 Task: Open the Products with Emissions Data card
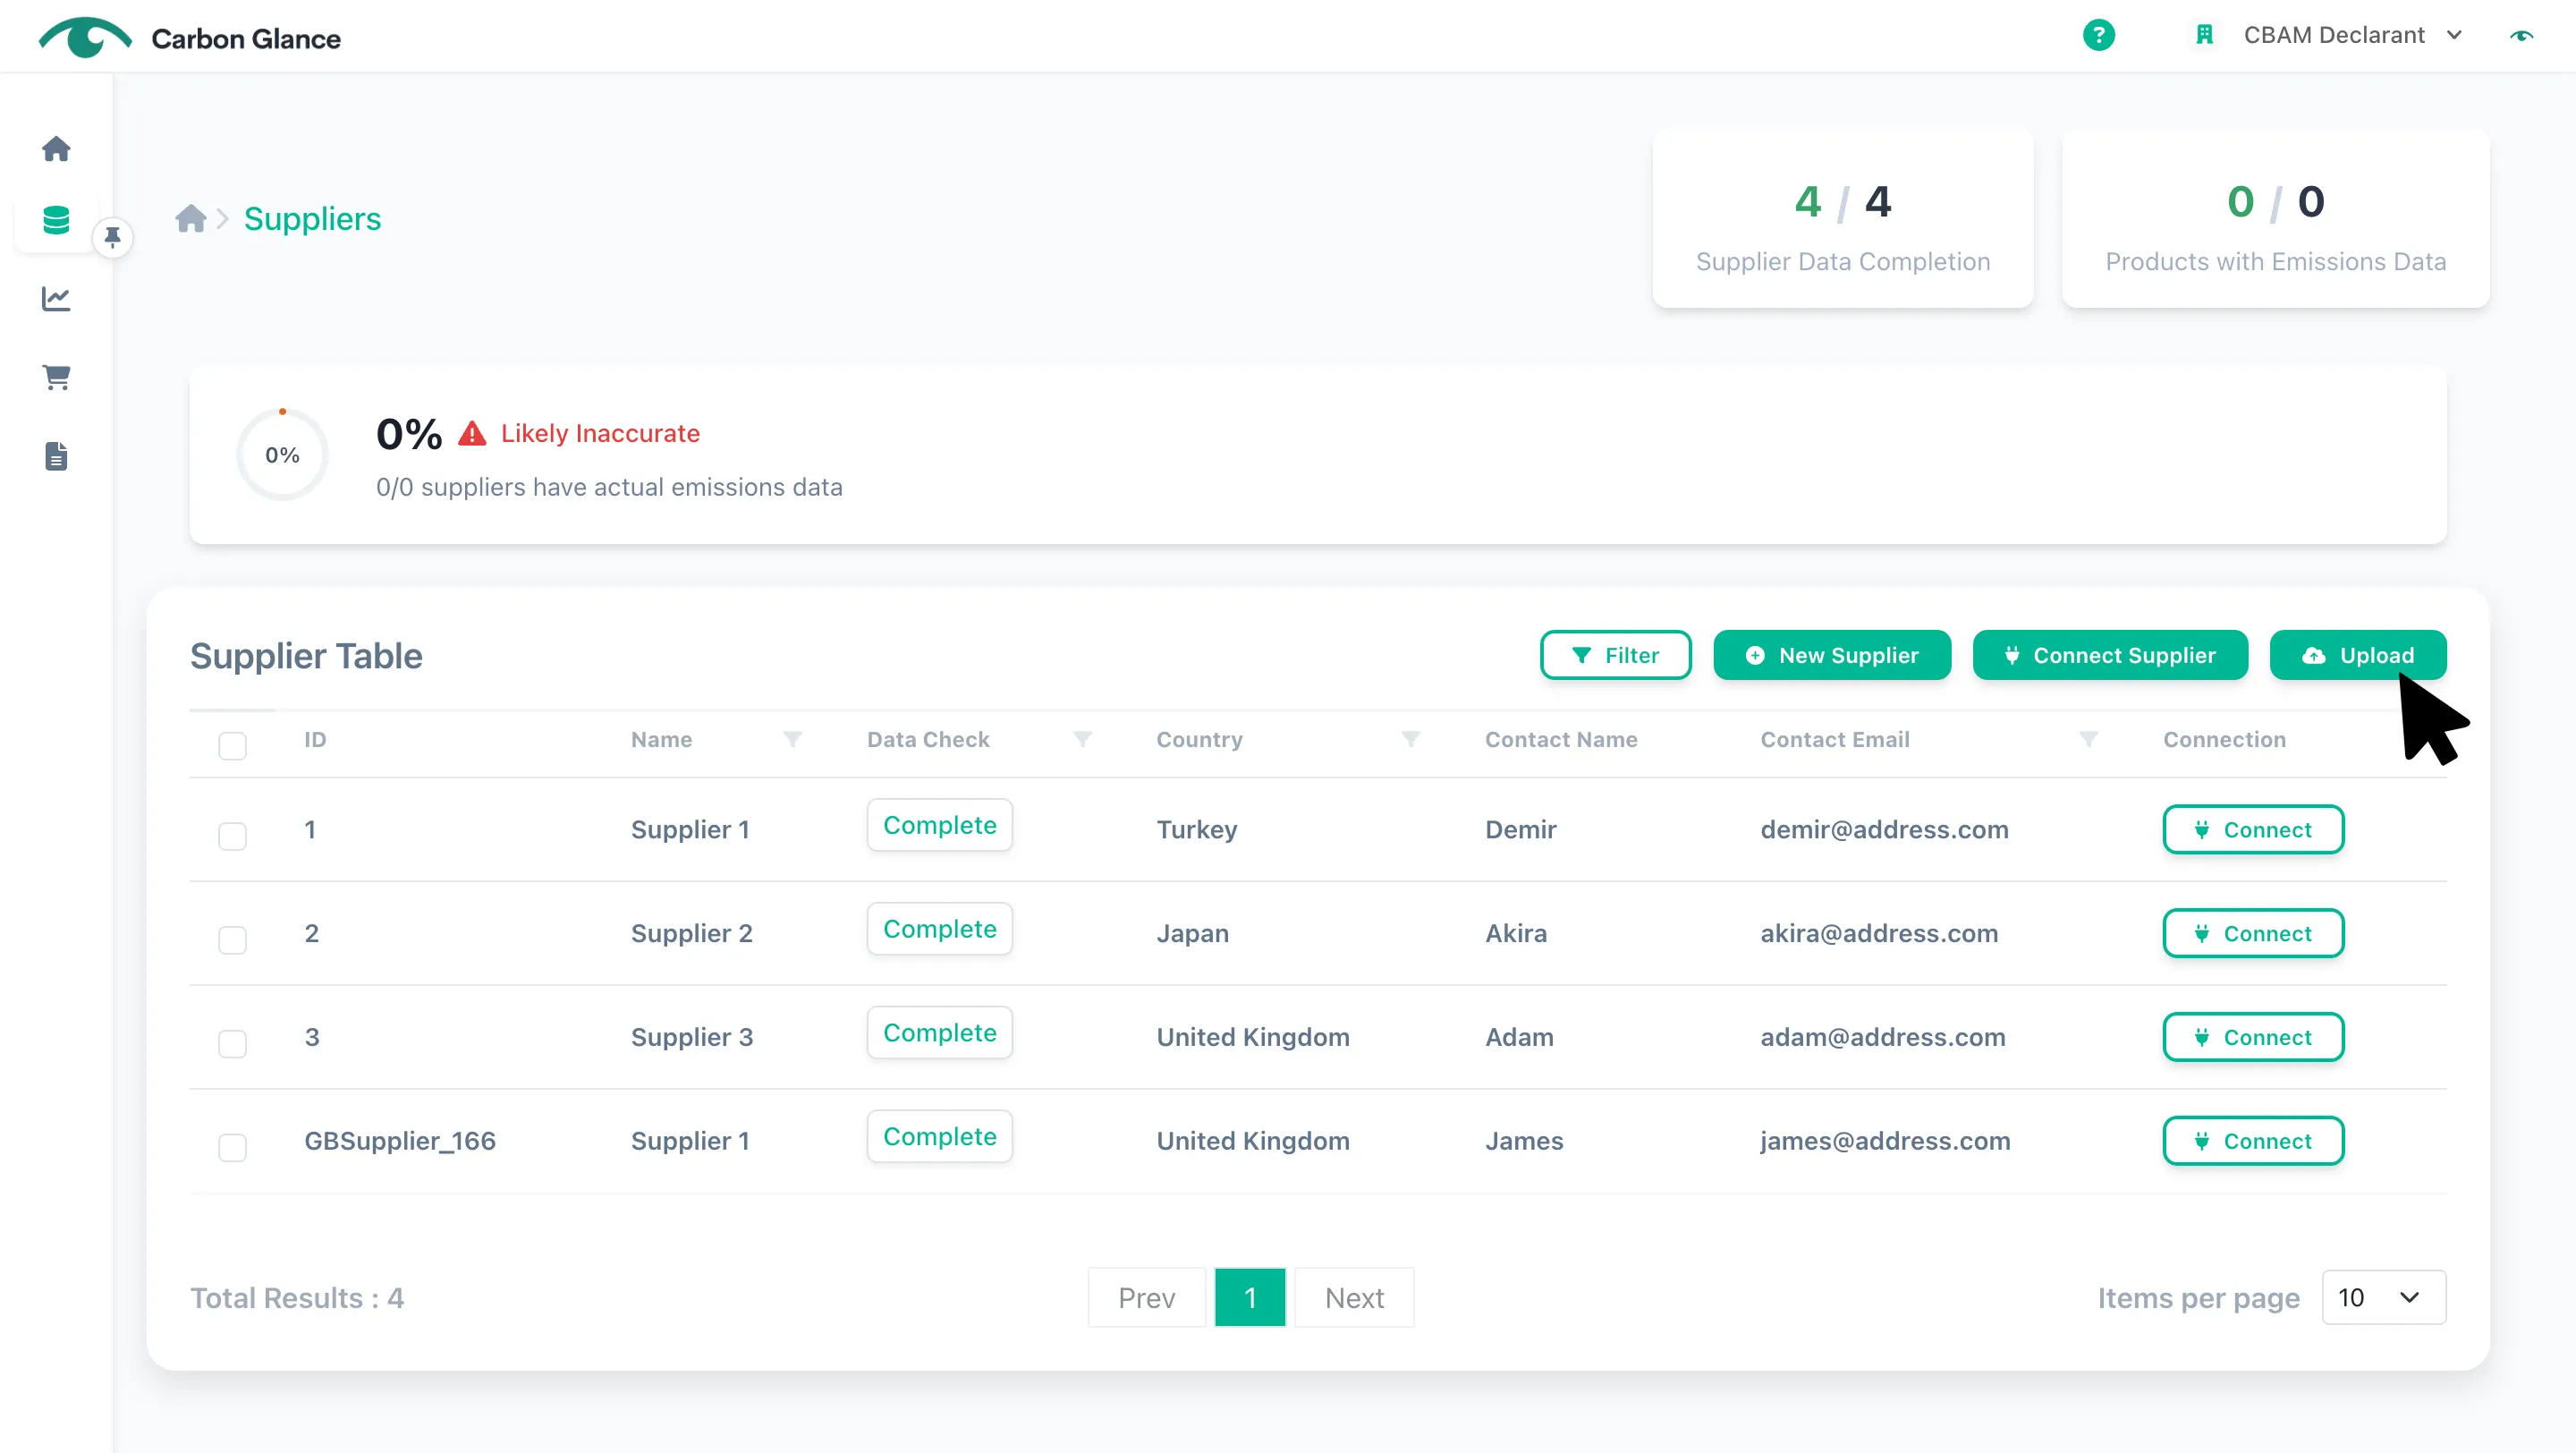pos(2275,218)
